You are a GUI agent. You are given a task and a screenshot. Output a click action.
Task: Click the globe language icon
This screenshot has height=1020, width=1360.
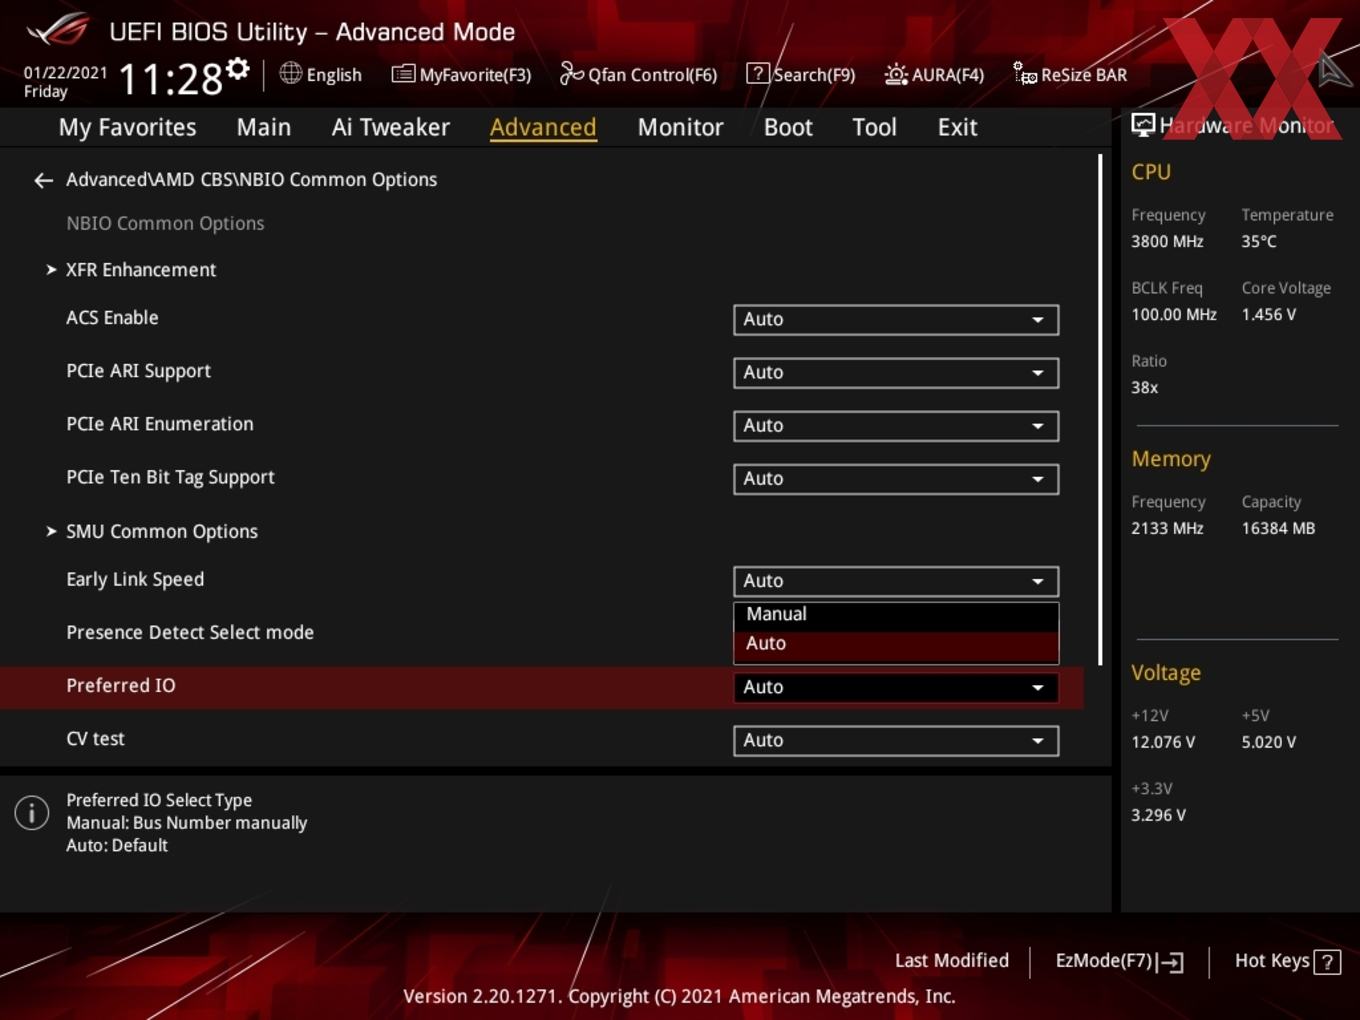[x=290, y=73]
